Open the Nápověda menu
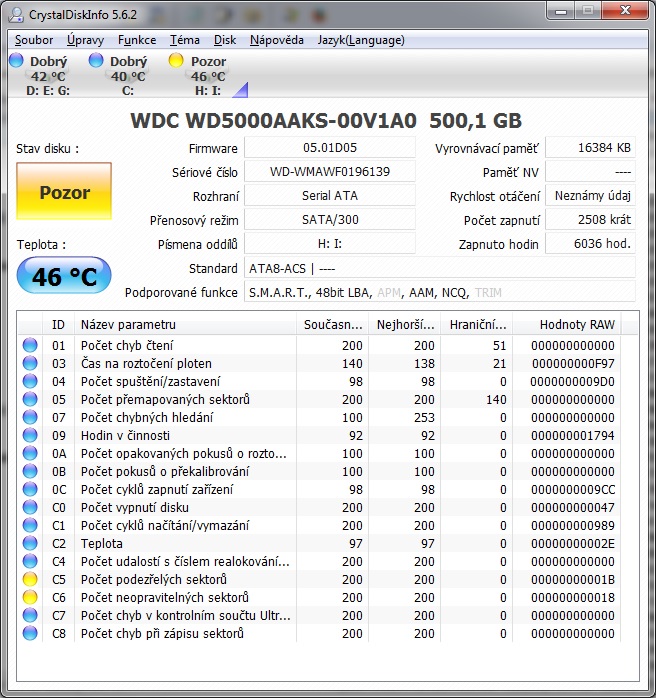This screenshot has height=698, width=656. click(x=276, y=40)
